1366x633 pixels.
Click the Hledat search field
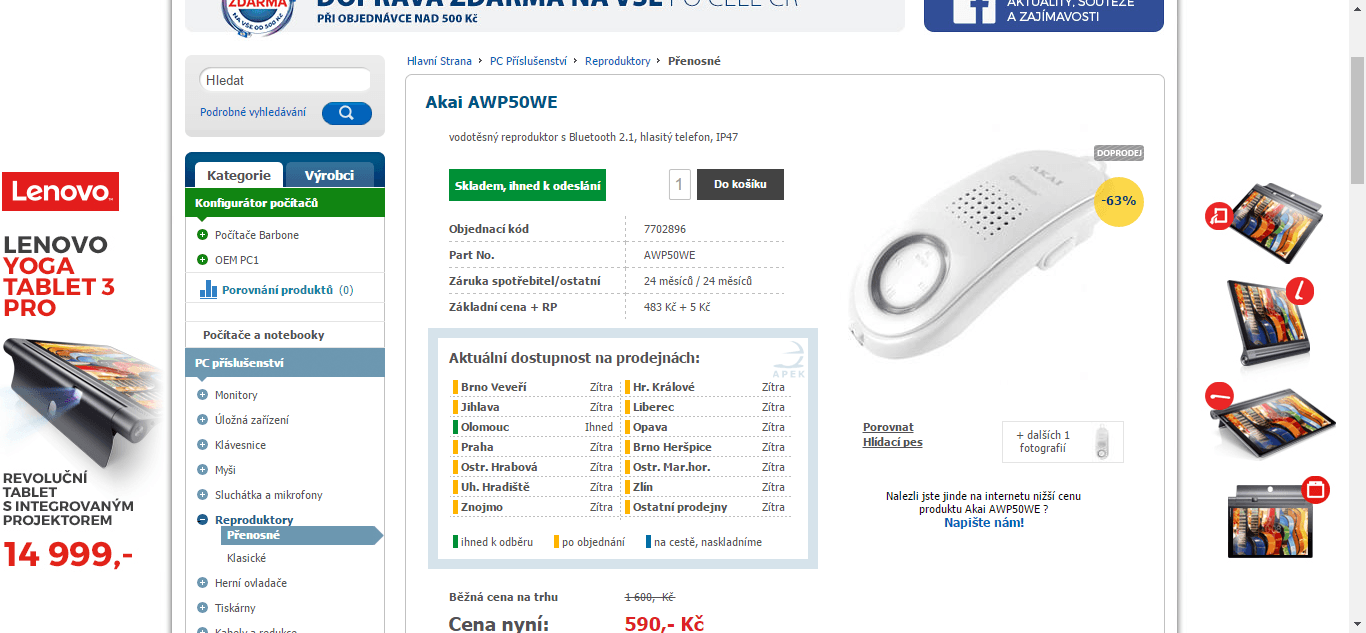tap(285, 80)
